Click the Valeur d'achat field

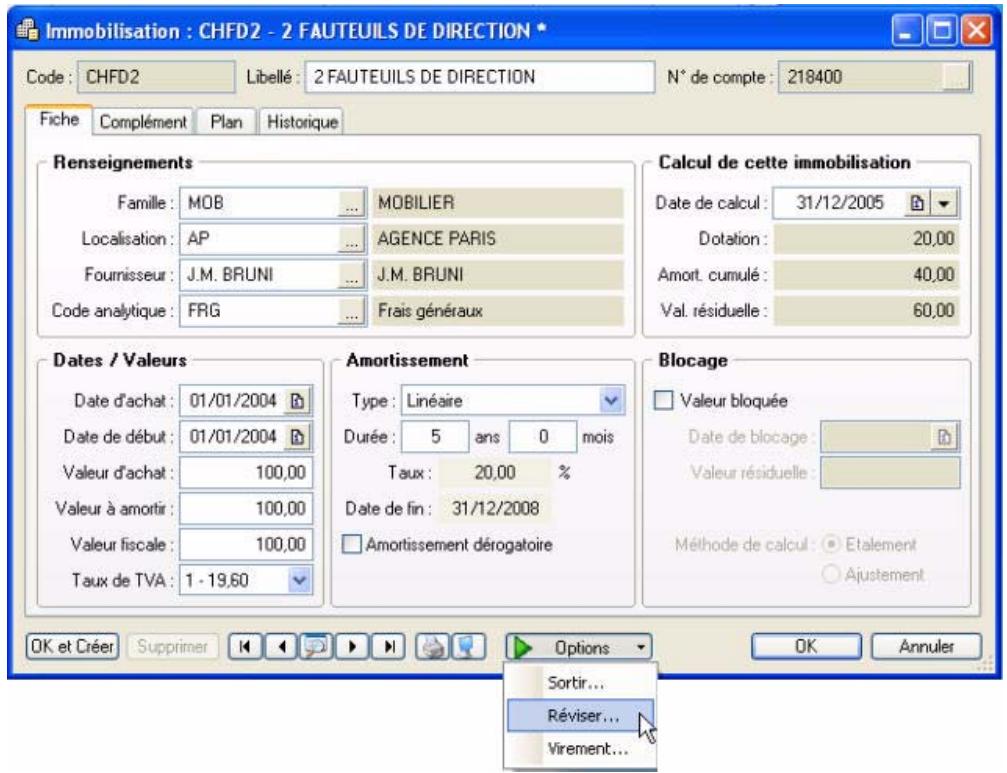(246, 473)
